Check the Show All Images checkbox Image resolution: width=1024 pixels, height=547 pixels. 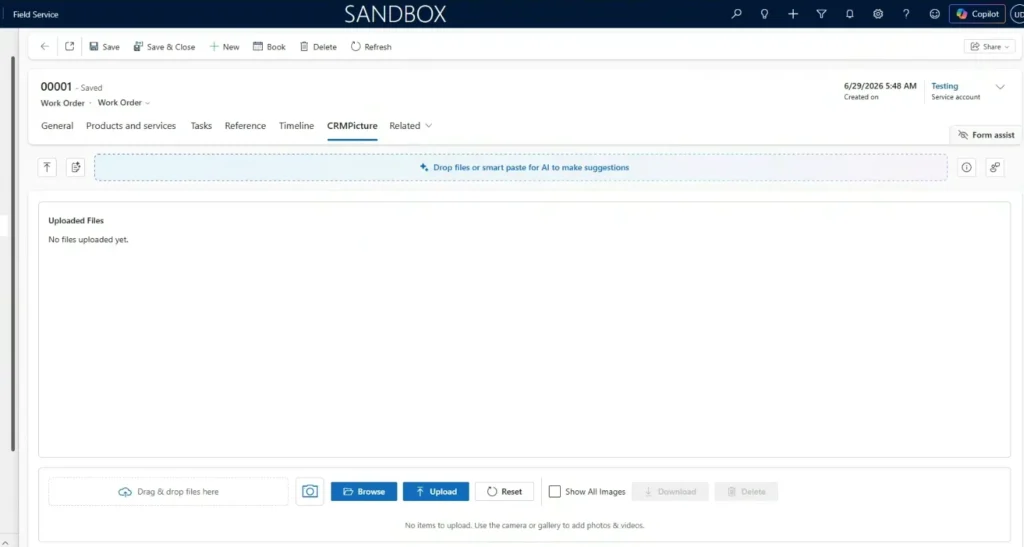click(554, 492)
